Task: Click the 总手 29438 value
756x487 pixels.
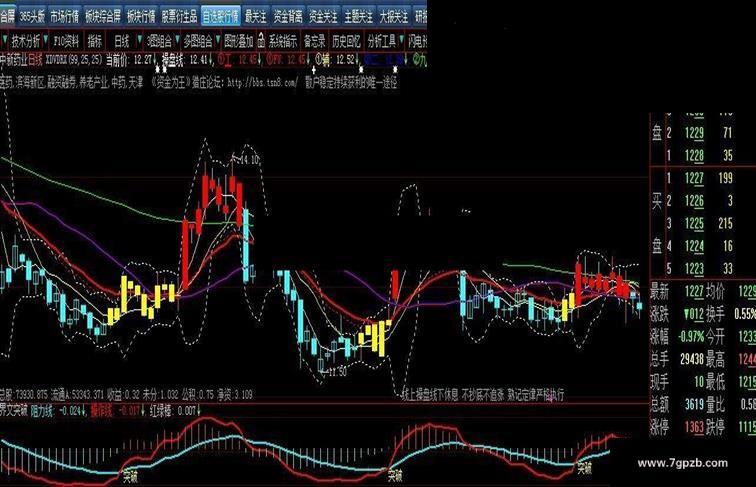Action: [691, 359]
